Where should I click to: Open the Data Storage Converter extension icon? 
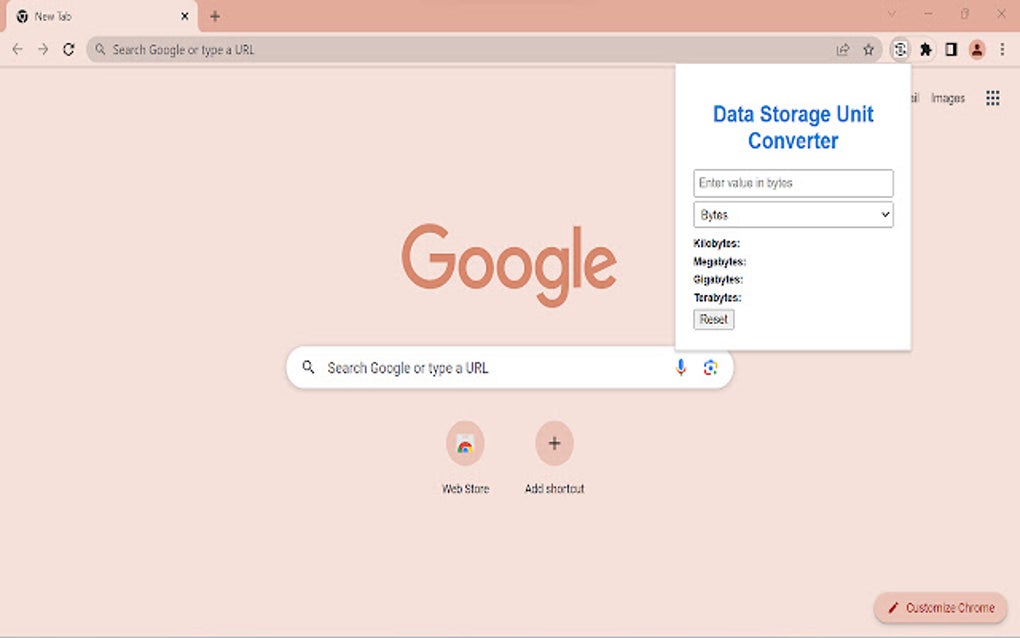[x=900, y=49]
